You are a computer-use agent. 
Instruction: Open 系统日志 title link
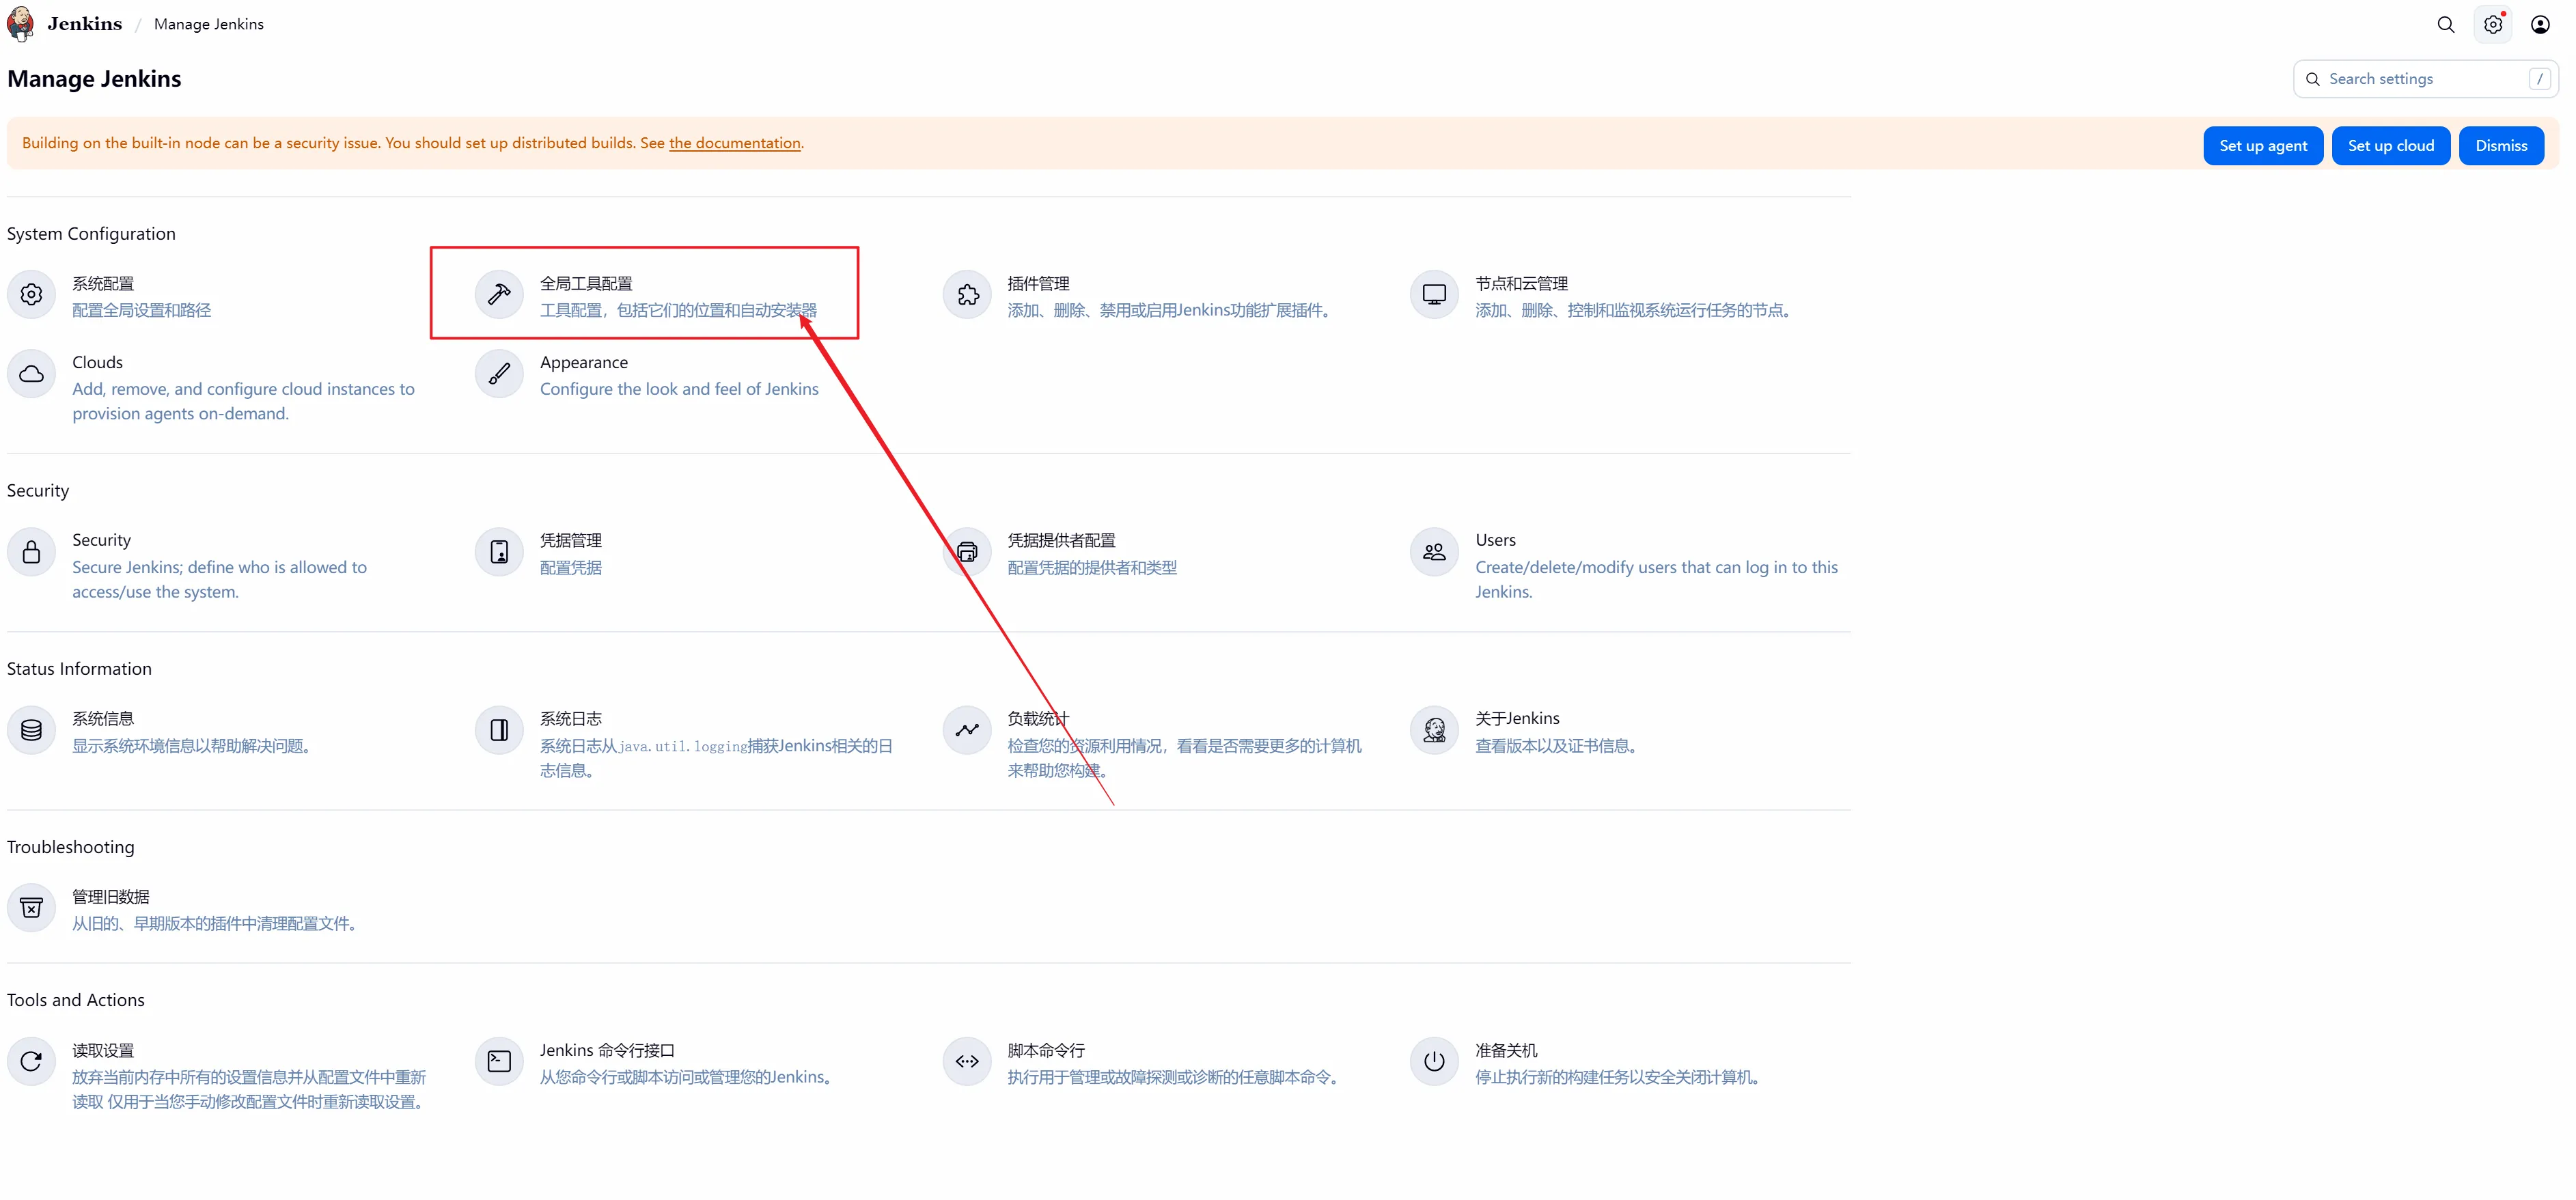pyautogui.click(x=571, y=719)
